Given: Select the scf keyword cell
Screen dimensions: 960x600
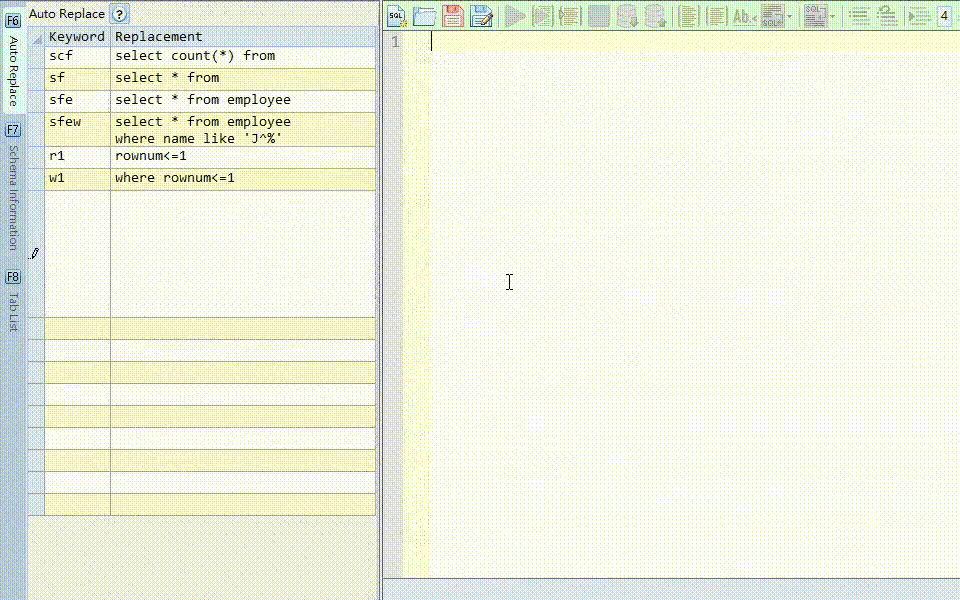Looking at the screenshot, I should [x=77, y=57].
